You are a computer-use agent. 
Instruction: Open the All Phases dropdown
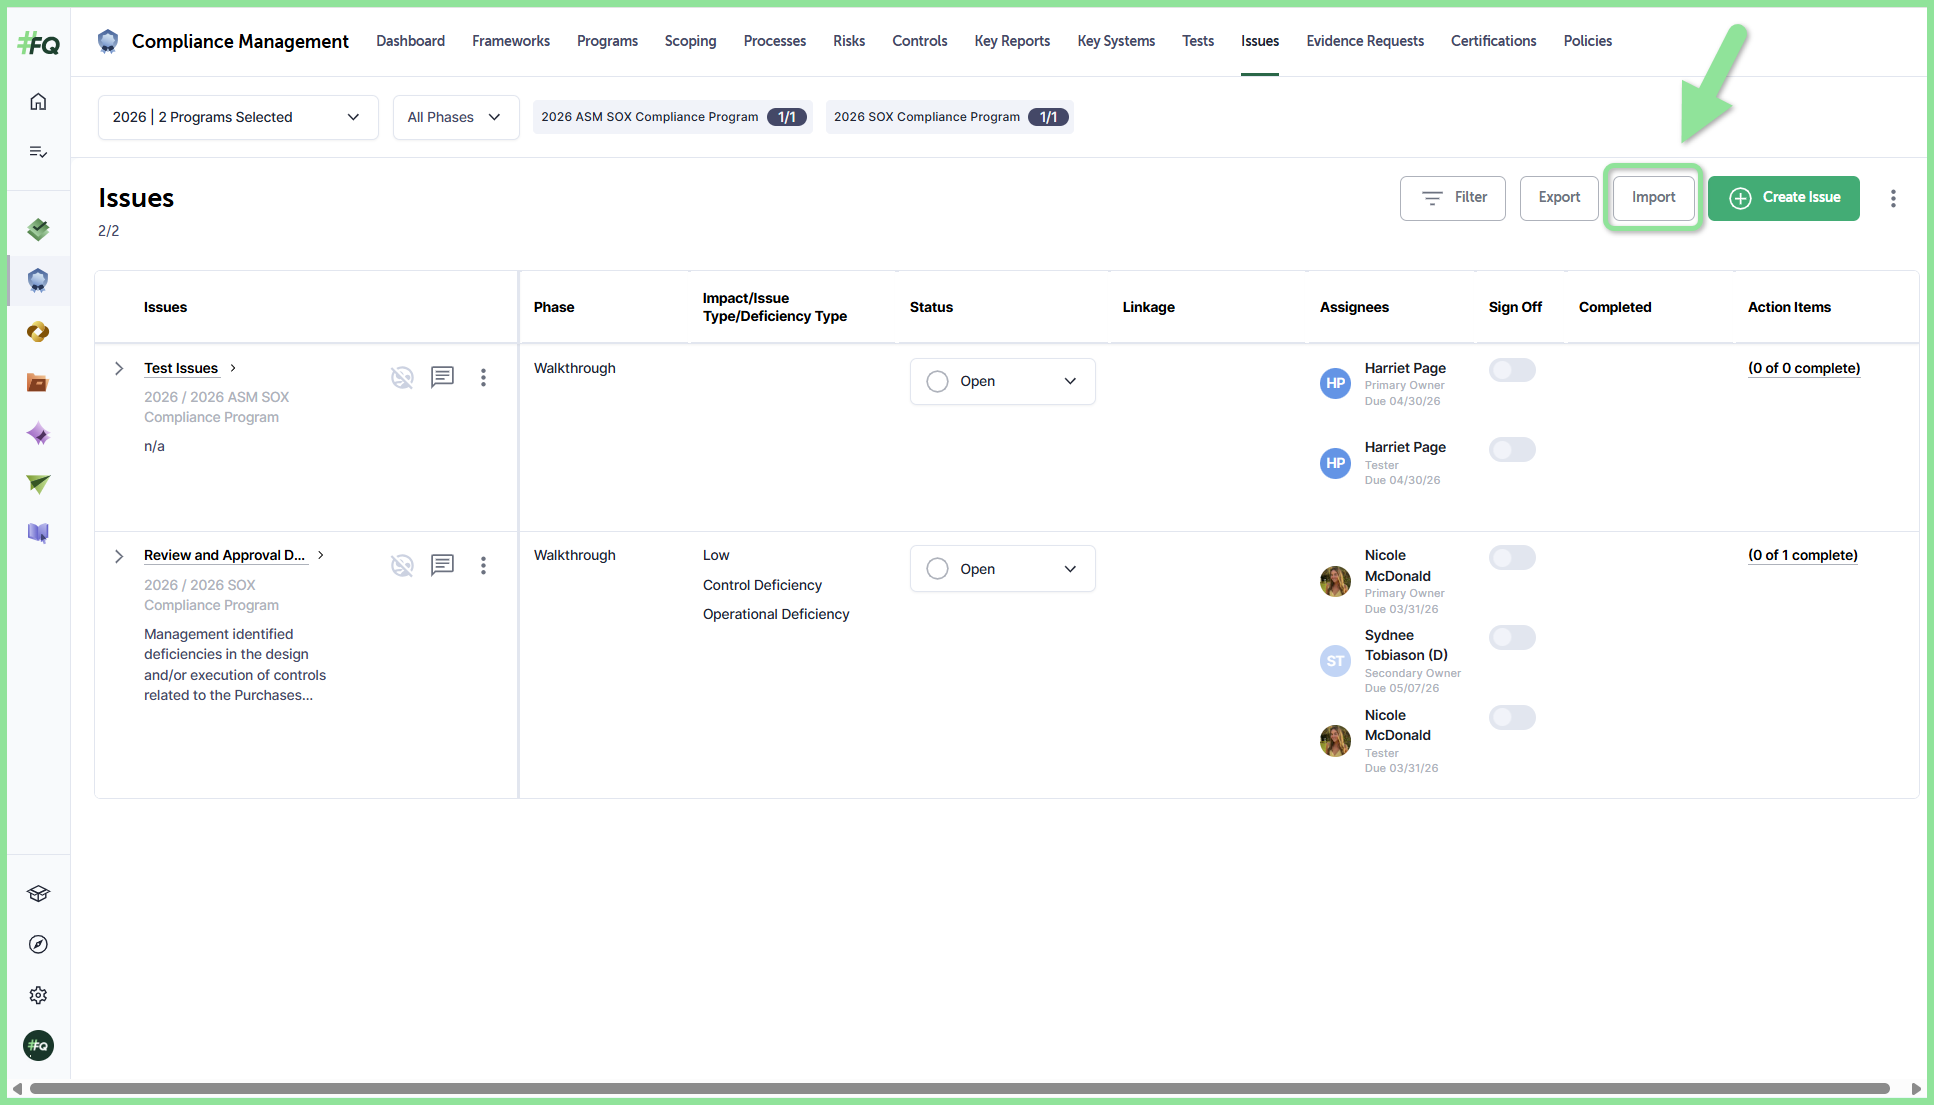click(x=456, y=117)
